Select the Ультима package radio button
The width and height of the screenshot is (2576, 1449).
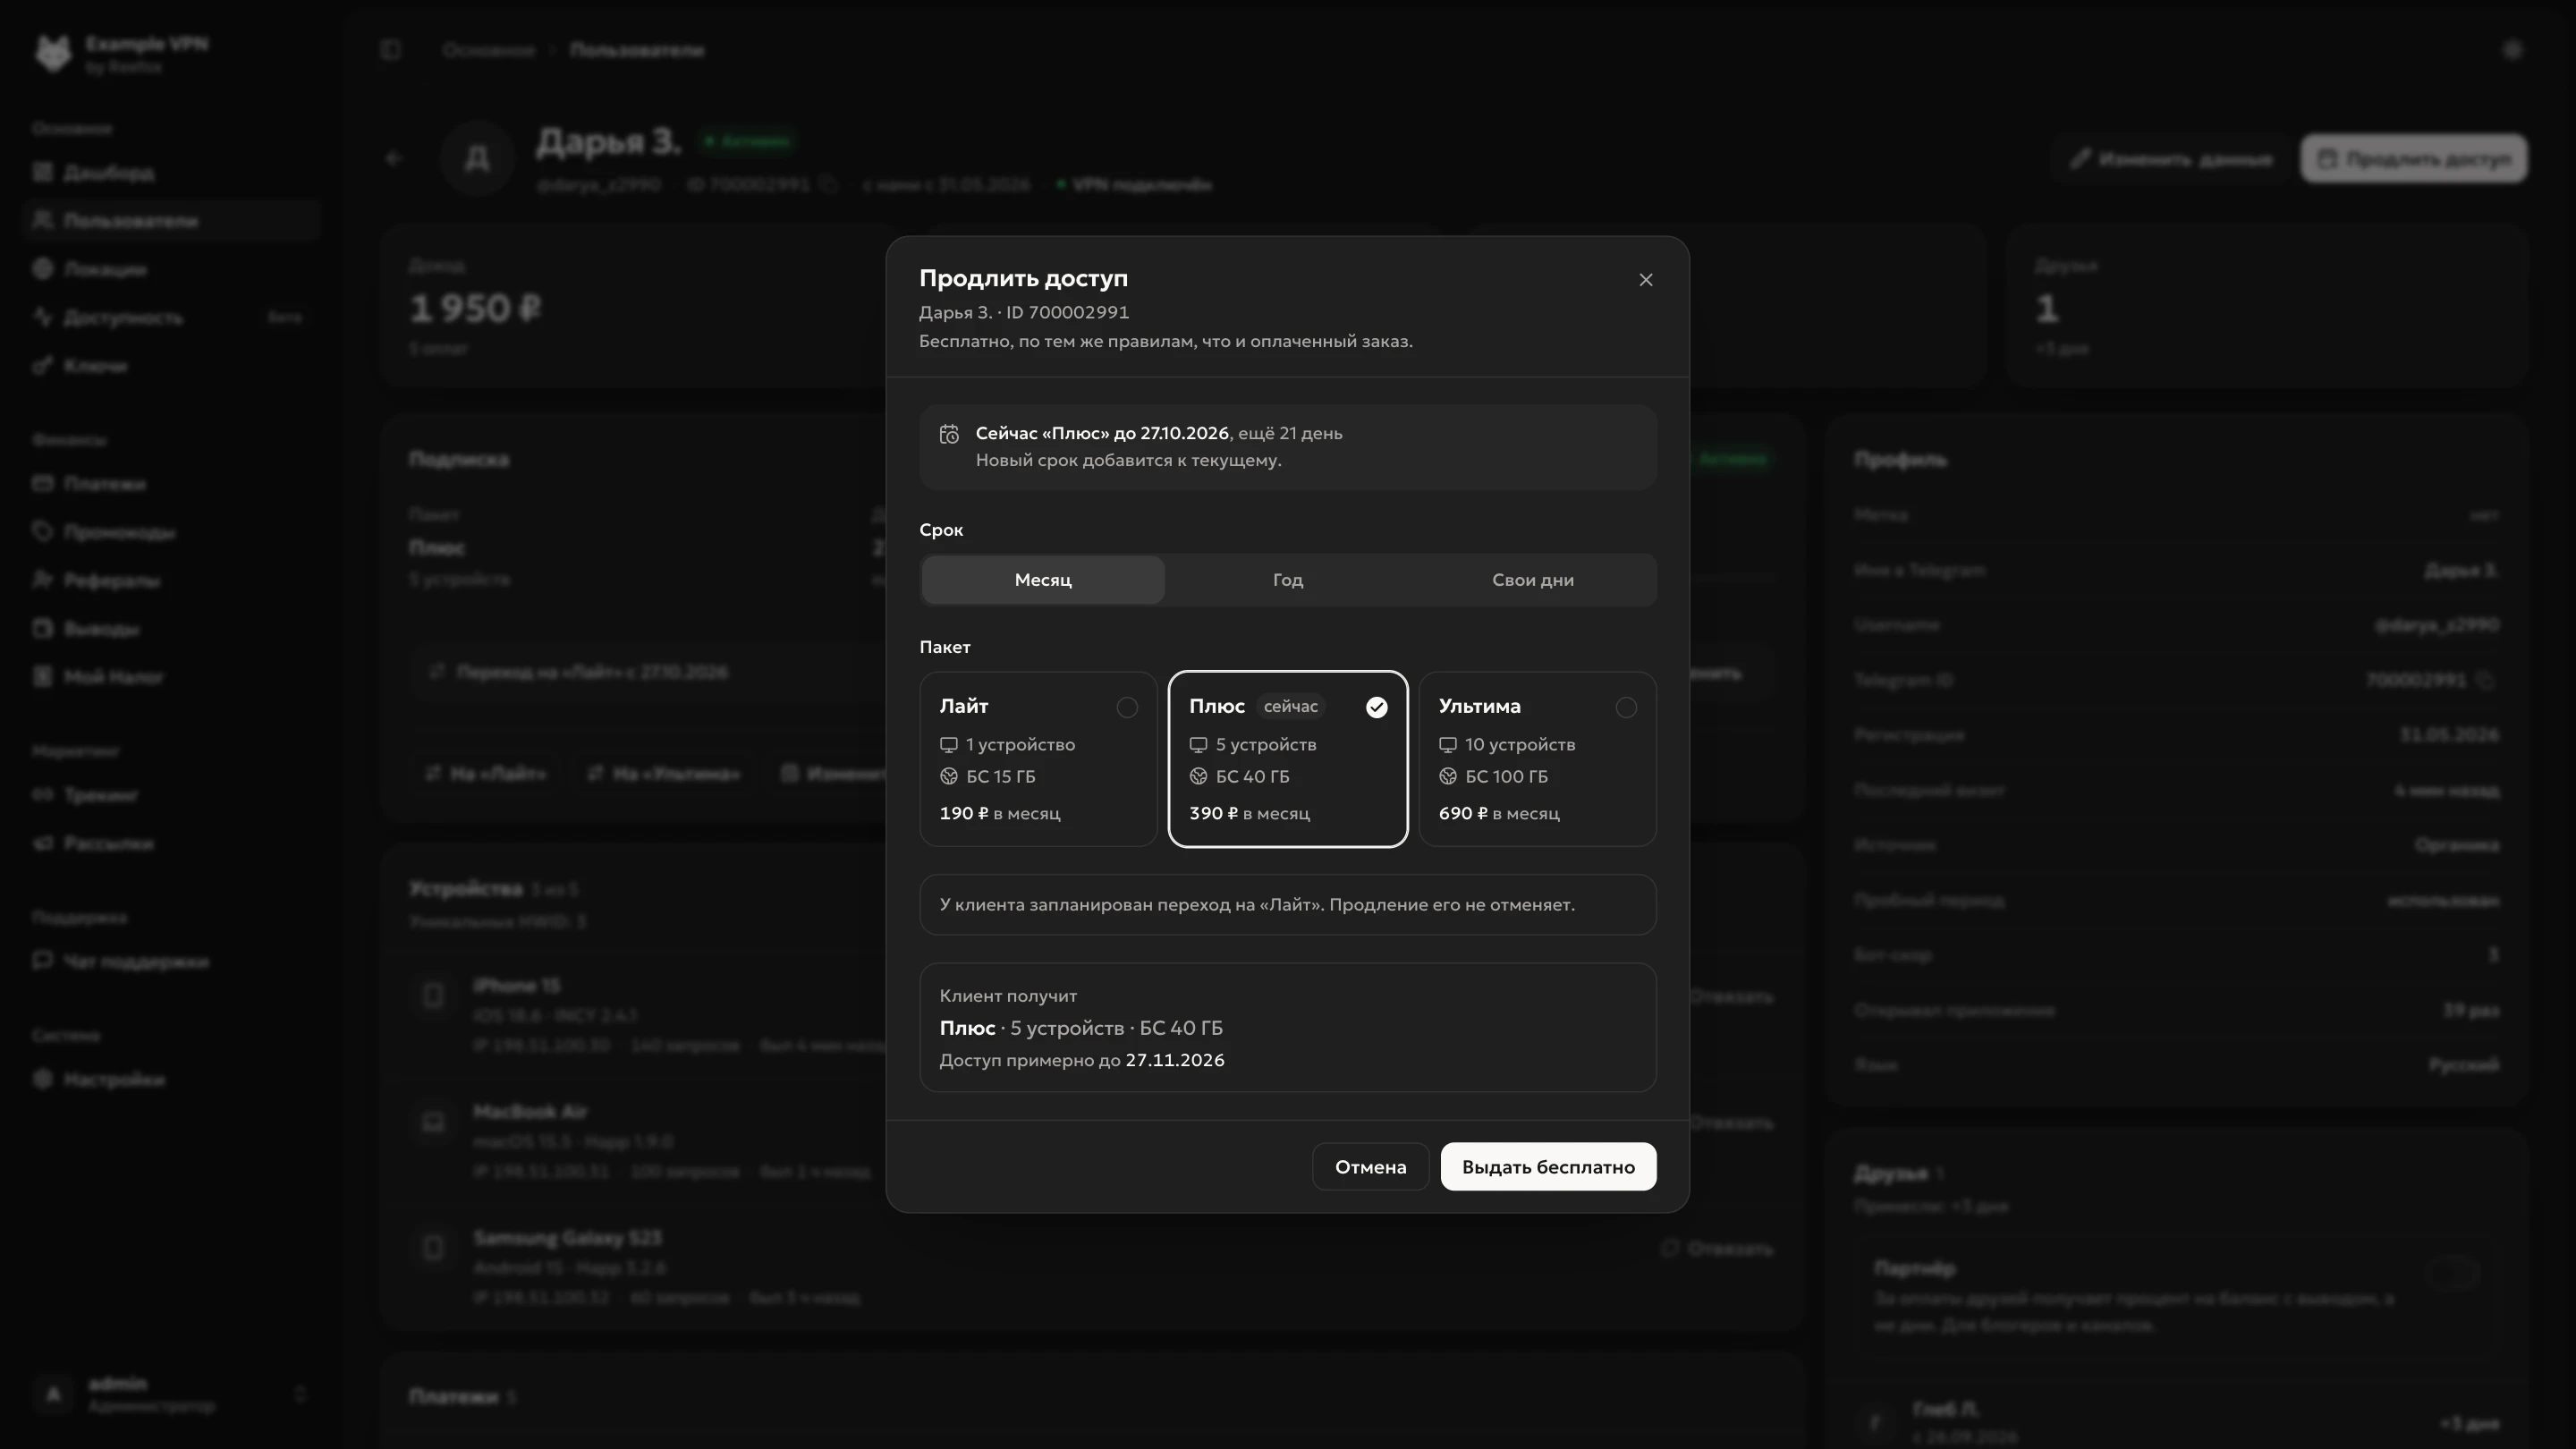click(x=1626, y=708)
